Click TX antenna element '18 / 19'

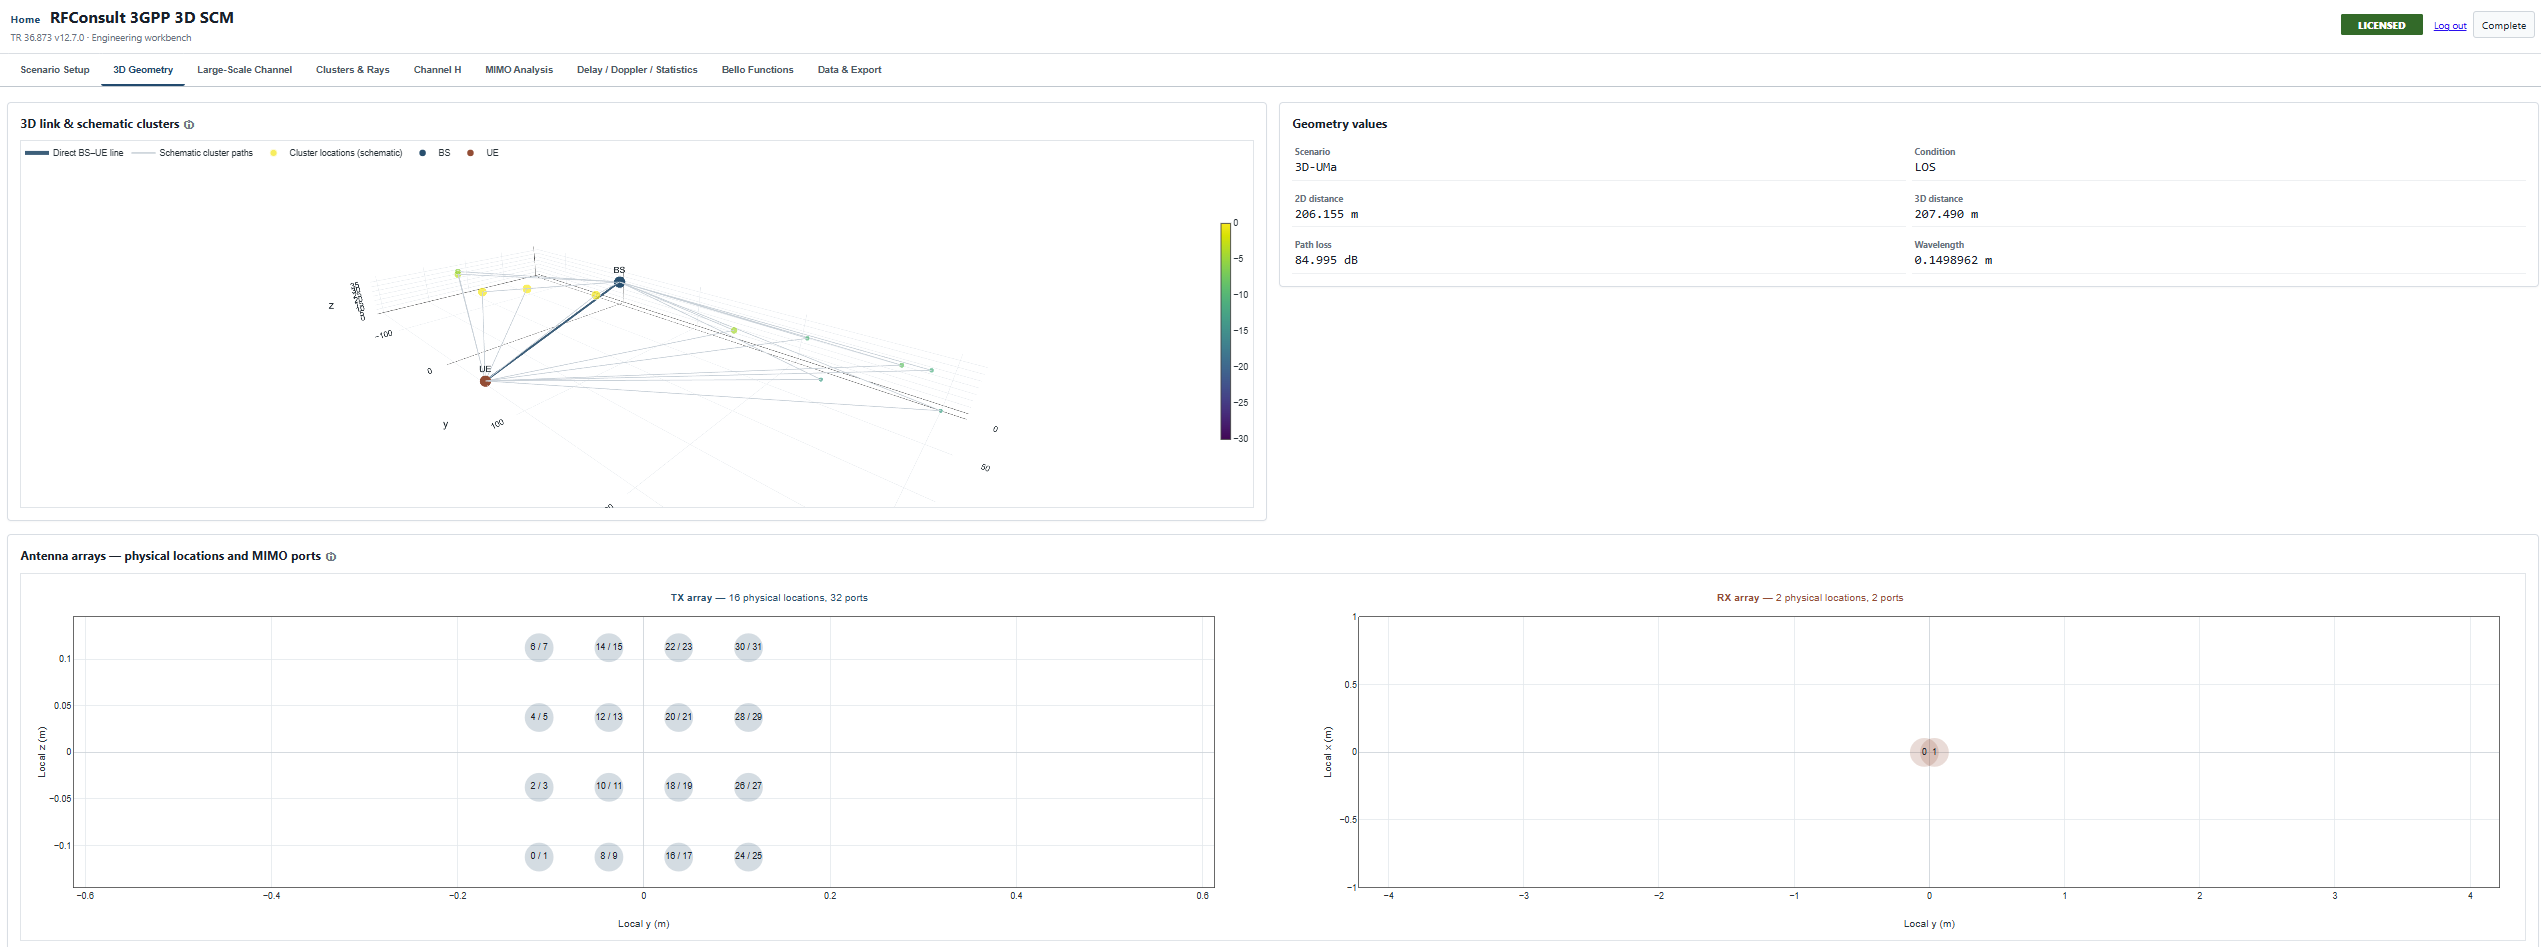click(679, 786)
